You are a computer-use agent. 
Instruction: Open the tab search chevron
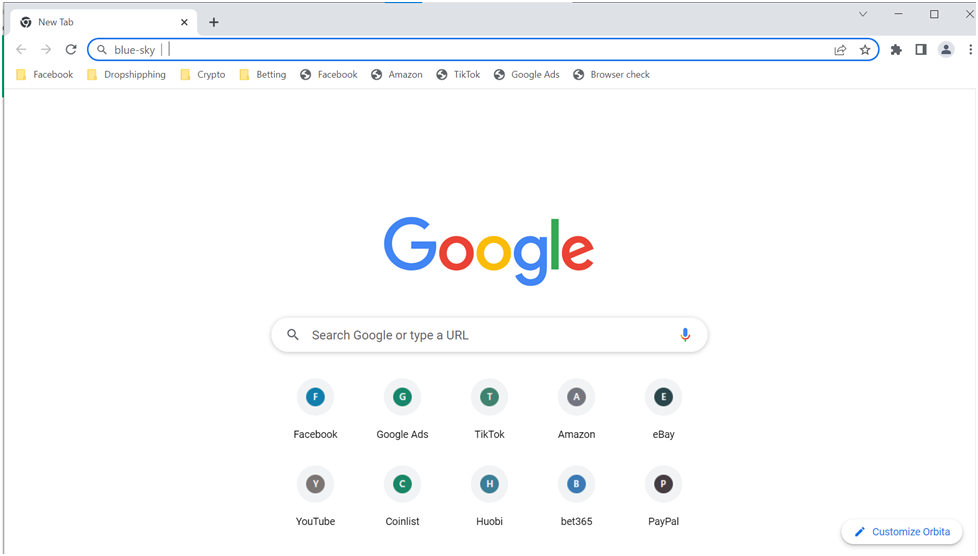pos(863,14)
